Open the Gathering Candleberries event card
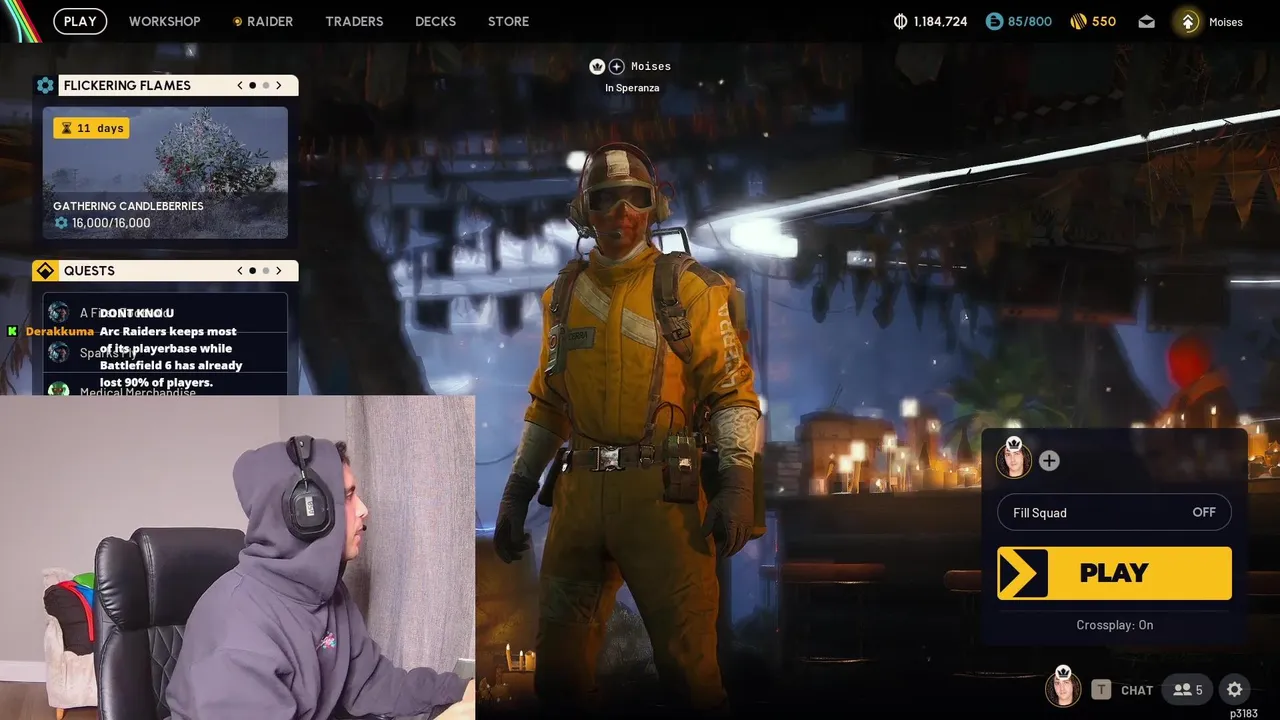Screen dimensions: 1280x720 tap(165, 173)
